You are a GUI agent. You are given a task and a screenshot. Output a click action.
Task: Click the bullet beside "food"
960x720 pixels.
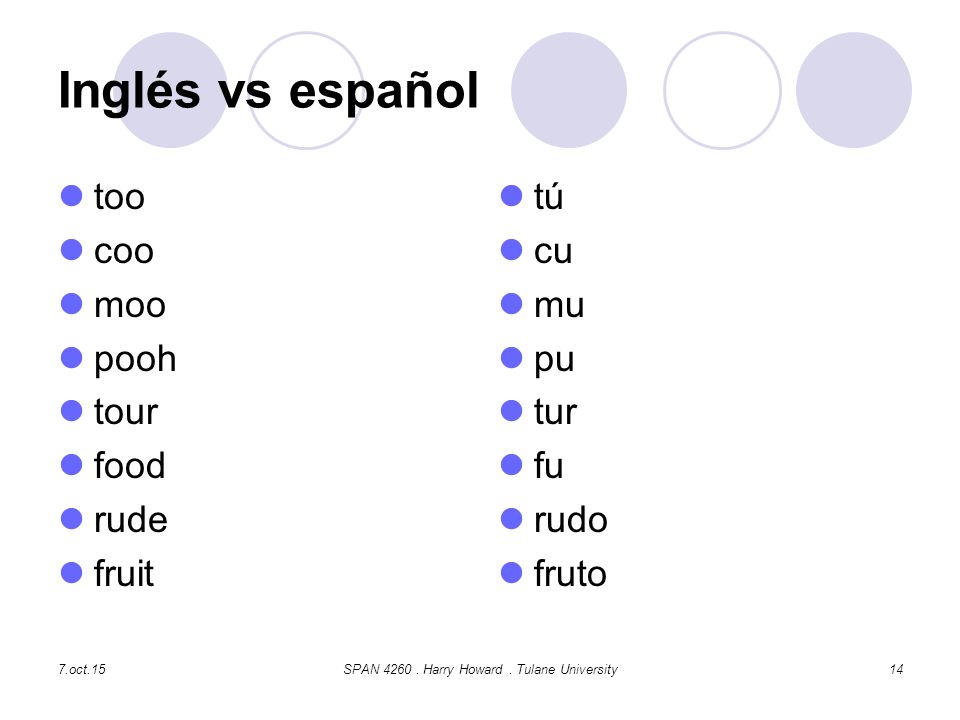pos(72,465)
